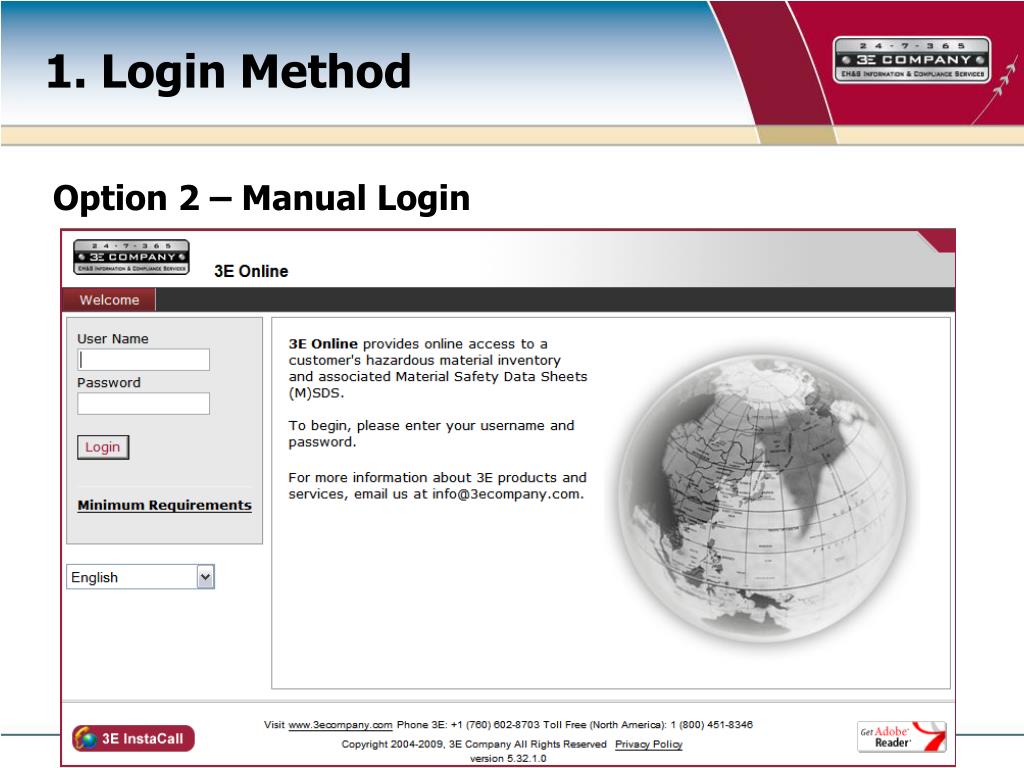Screen dimensions: 1024x768
Task: Click the User Name input field
Action: [144, 360]
